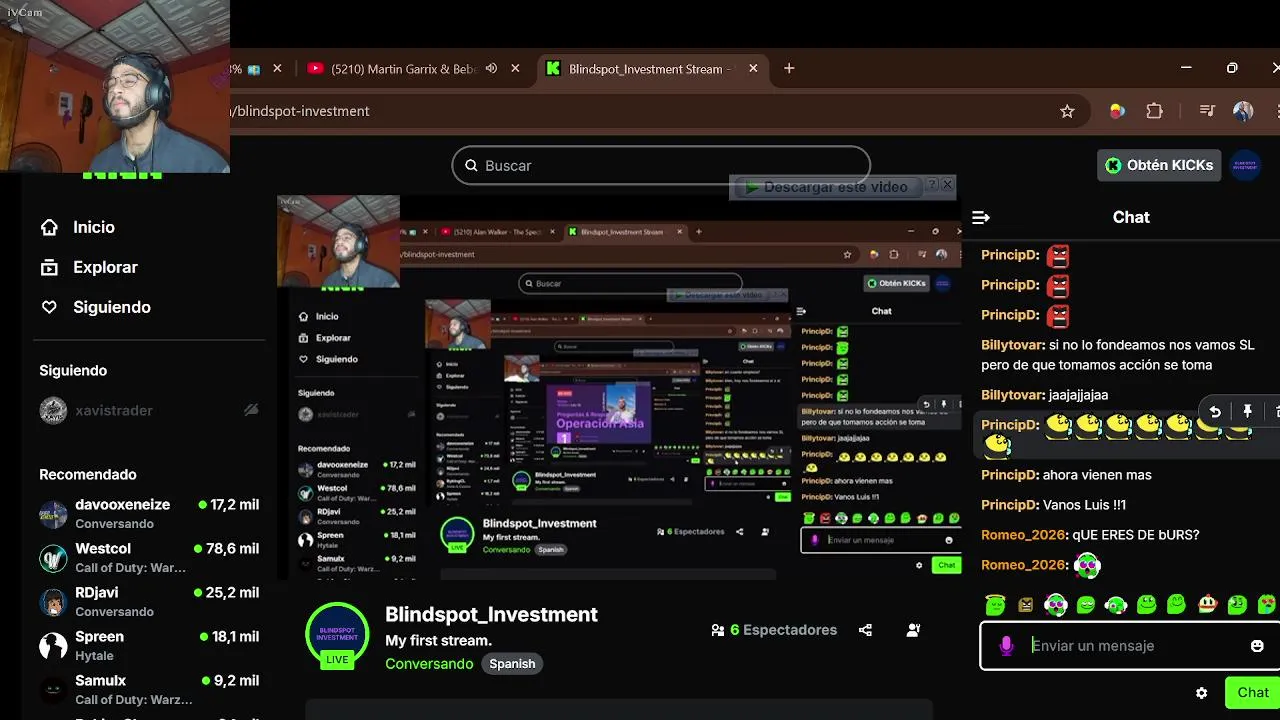Open the Samulx recommended channel
This screenshot has height=720, width=1280.
point(150,689)
